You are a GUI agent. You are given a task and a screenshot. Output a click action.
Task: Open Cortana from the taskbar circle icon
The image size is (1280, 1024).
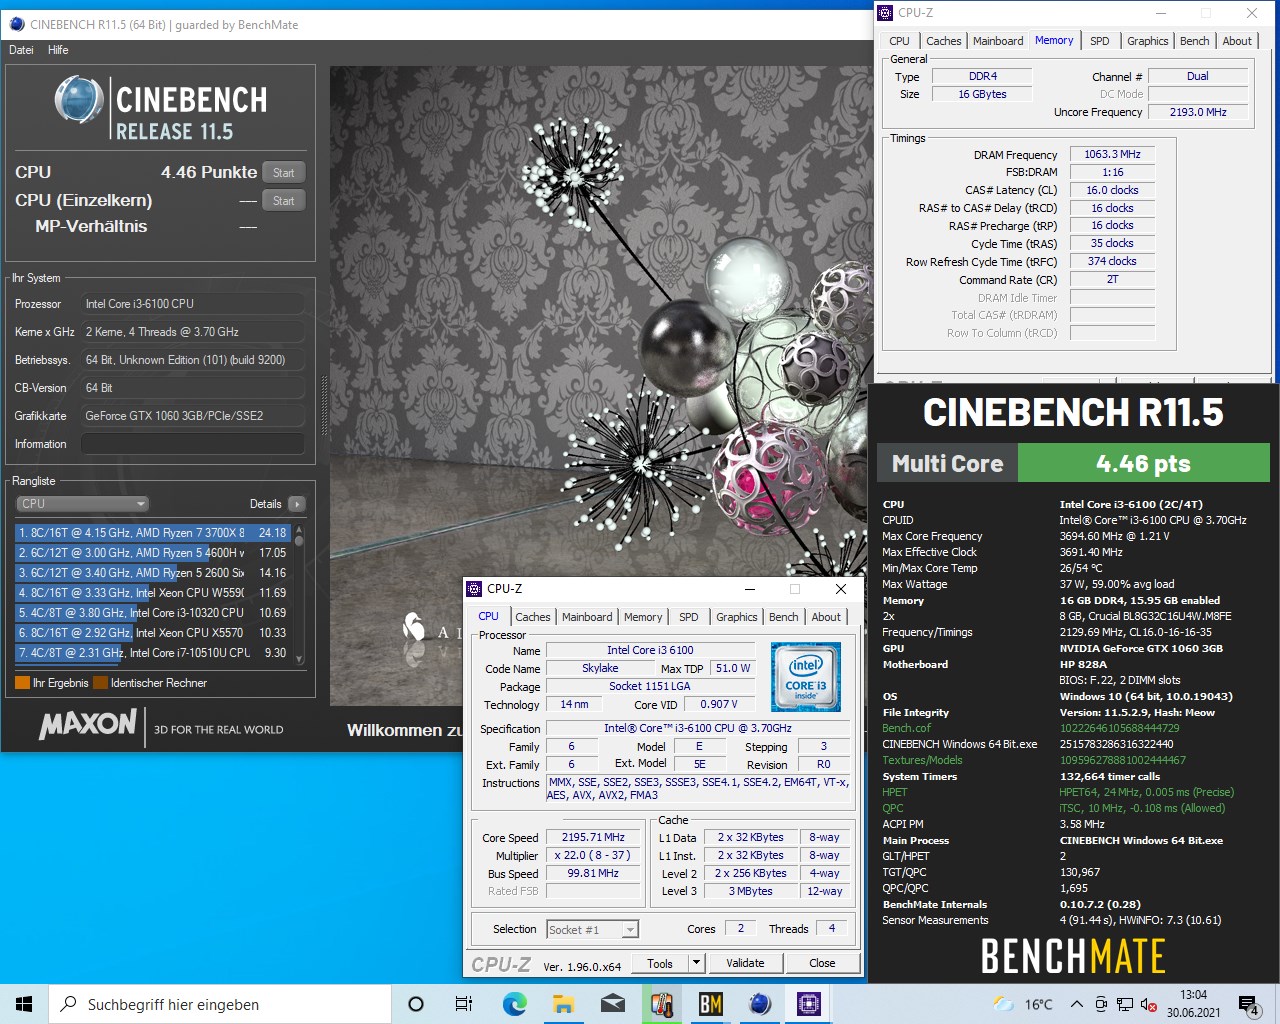pos(416,1004)
